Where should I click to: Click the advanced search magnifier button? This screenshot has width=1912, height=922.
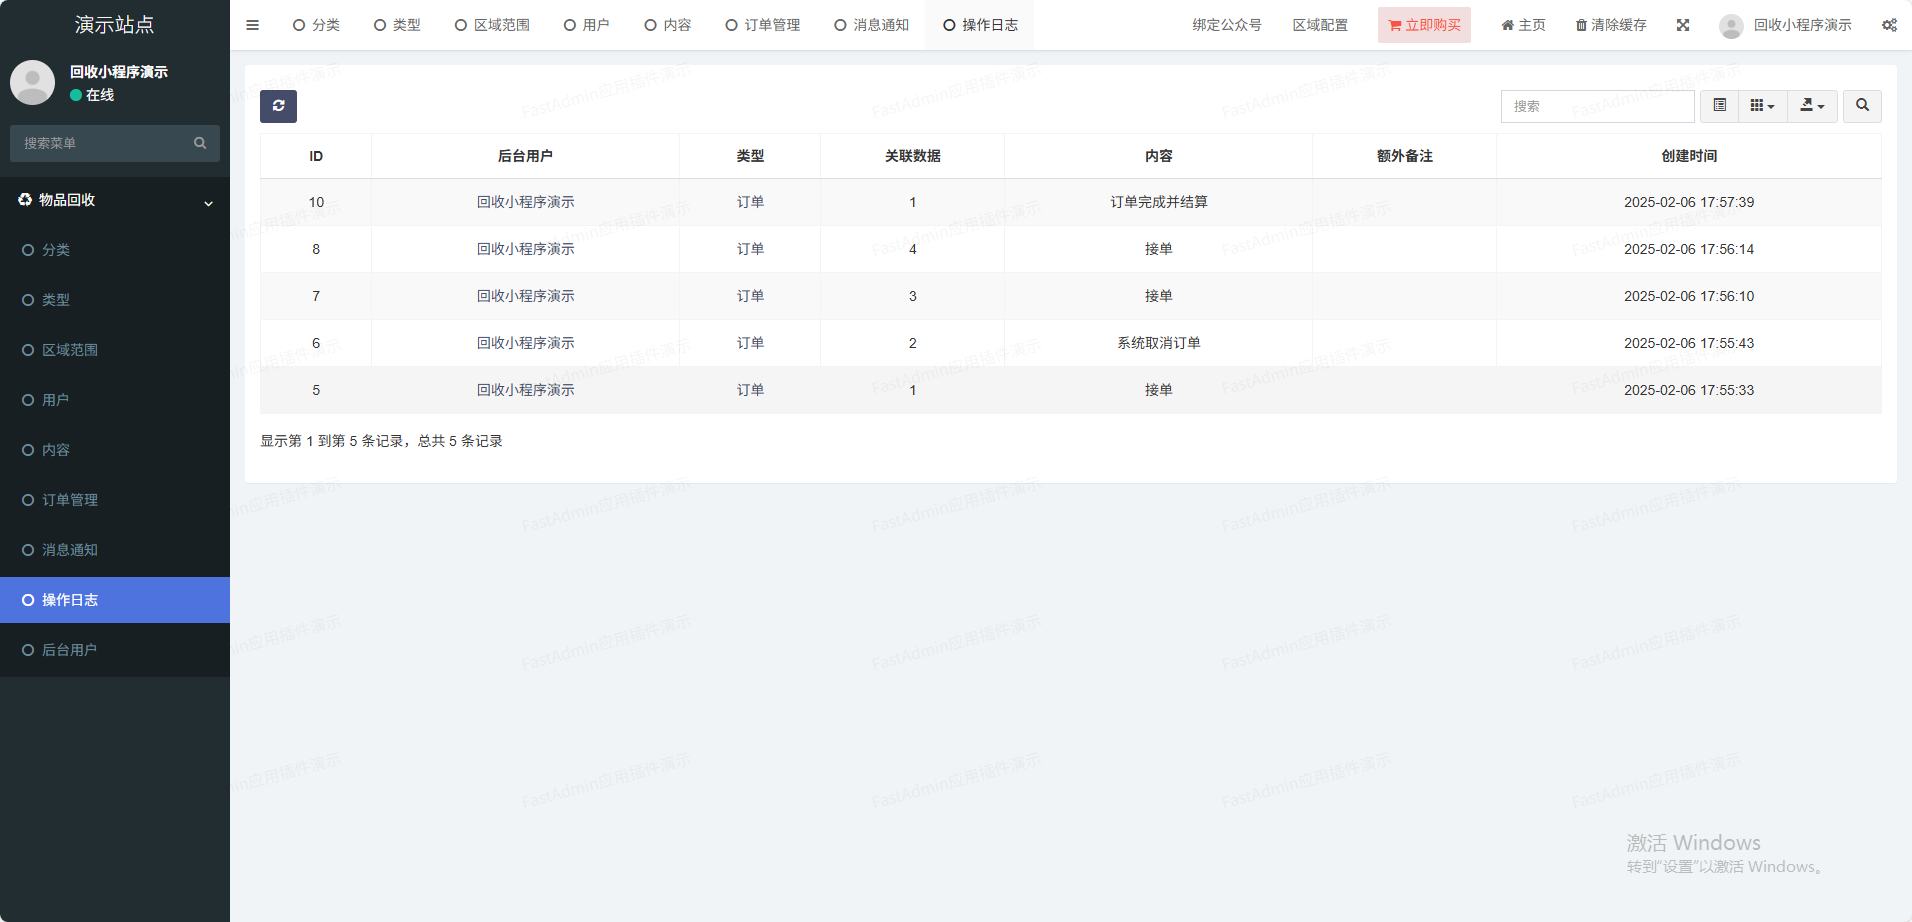tap(1862, 106)
